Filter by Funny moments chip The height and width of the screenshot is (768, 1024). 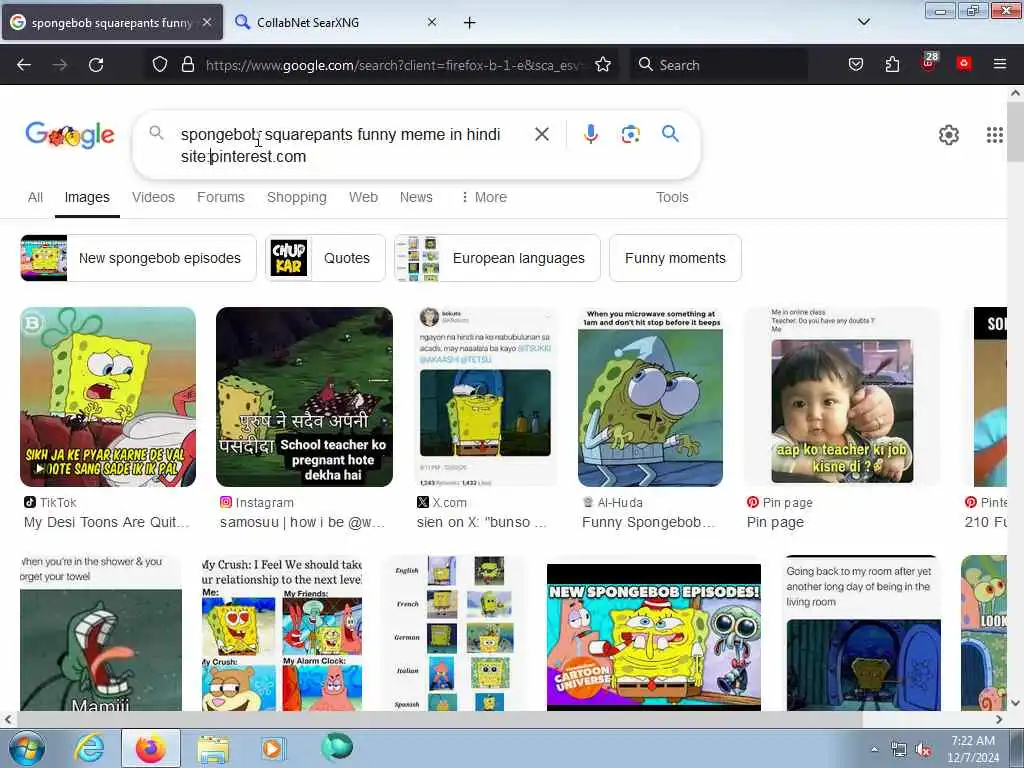(x=675, y=258)
